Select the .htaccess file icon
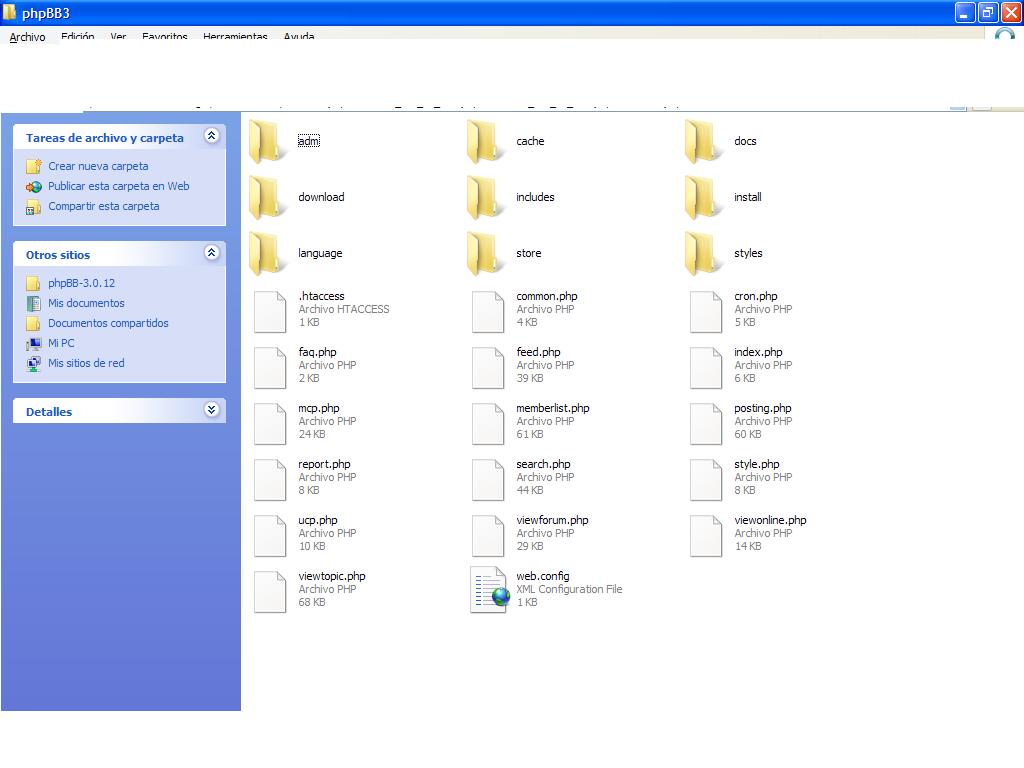Screen dimensions: 1024x768 click(270, 312)
